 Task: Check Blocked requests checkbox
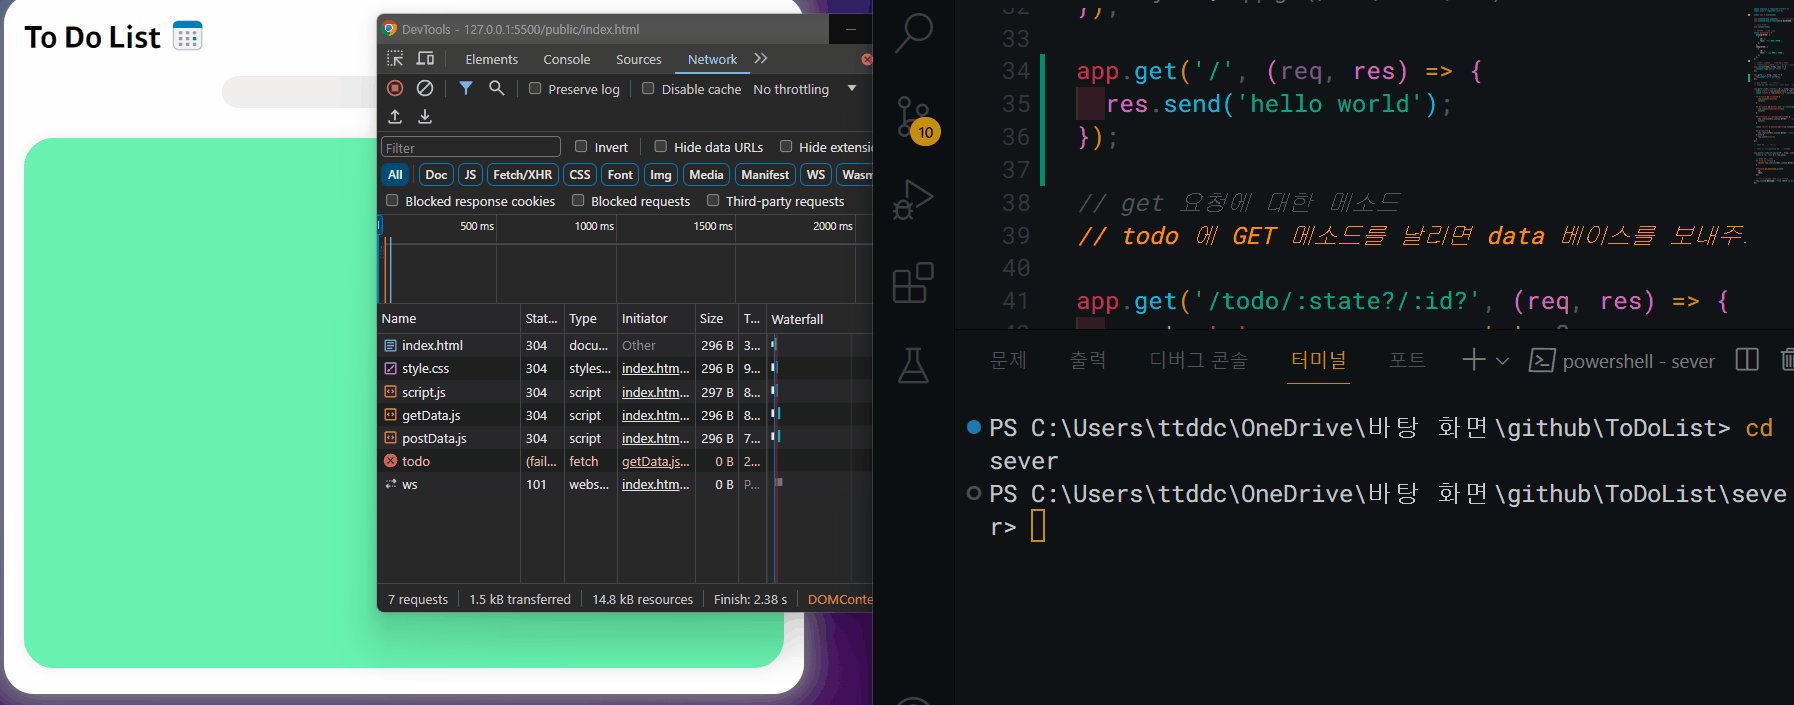(578, 200)
